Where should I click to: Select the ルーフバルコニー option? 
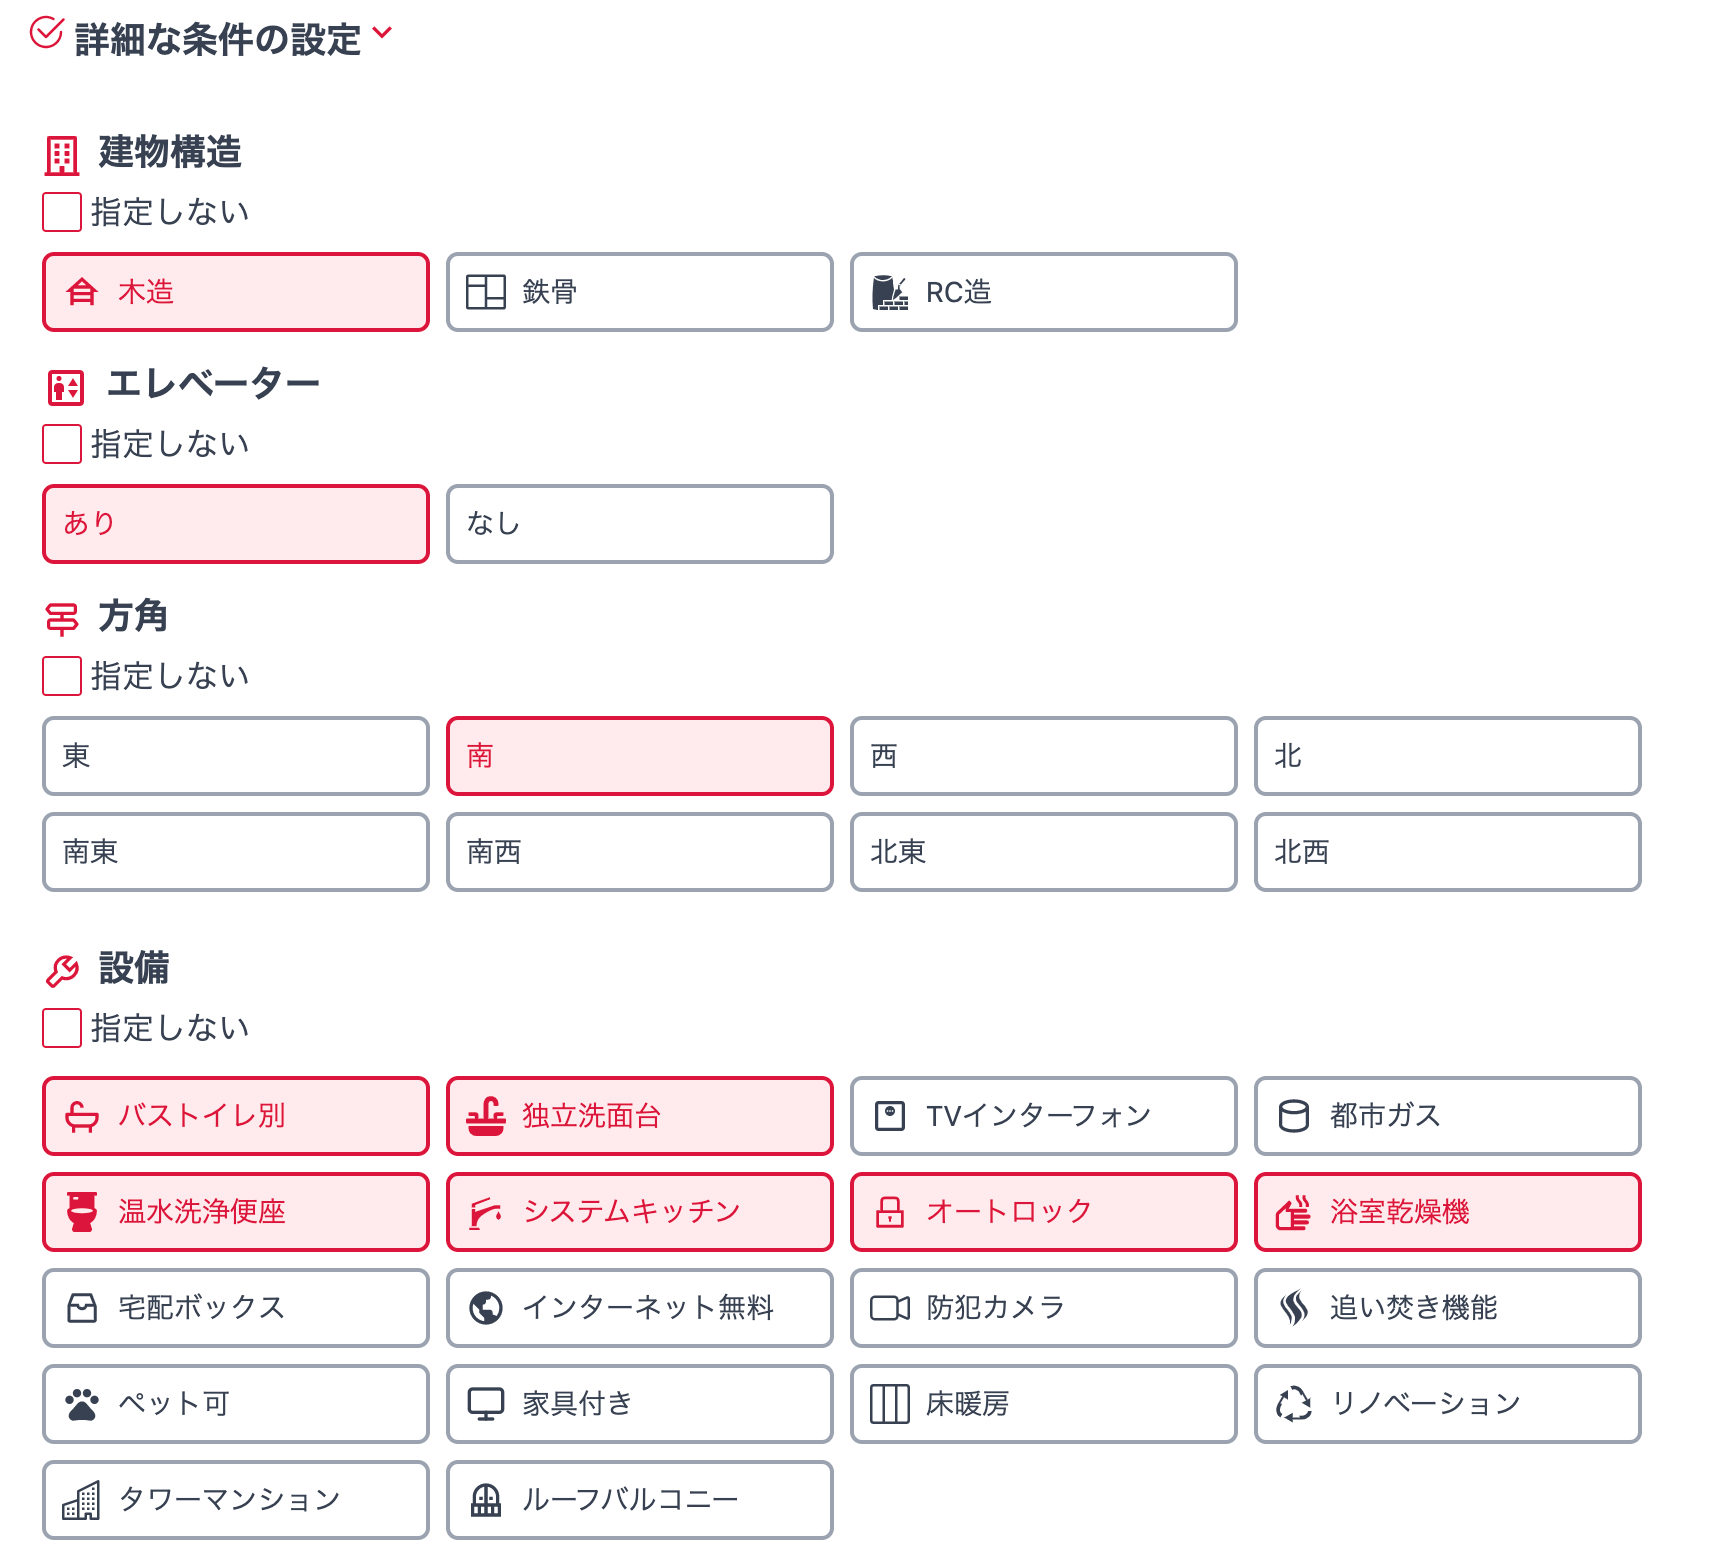(639, 1500)
